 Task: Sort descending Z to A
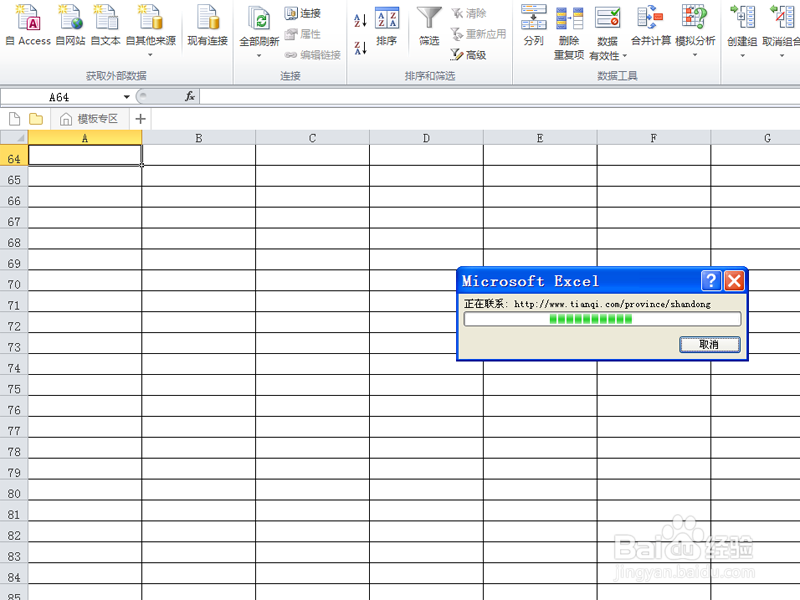pyautogui.click(x=360, y=48)
